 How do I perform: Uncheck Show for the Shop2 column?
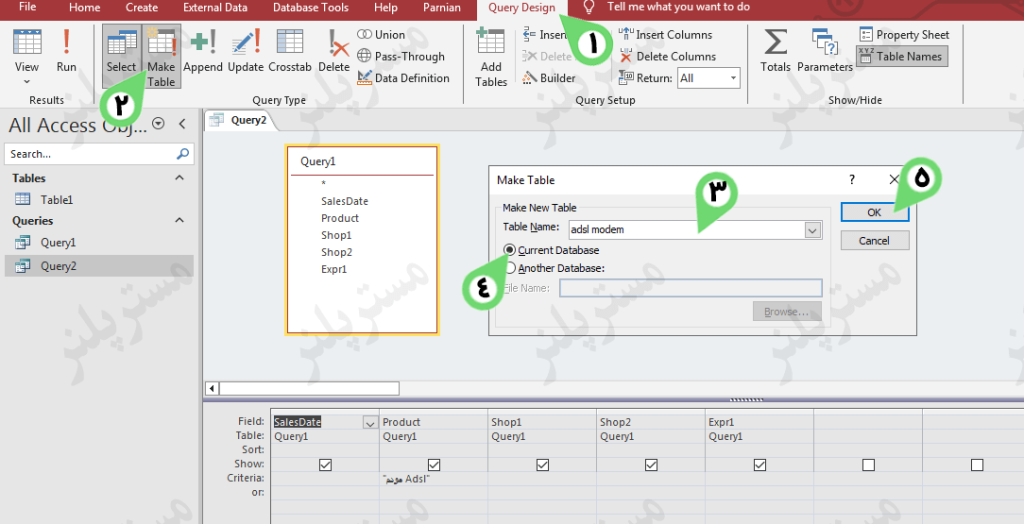651,465
